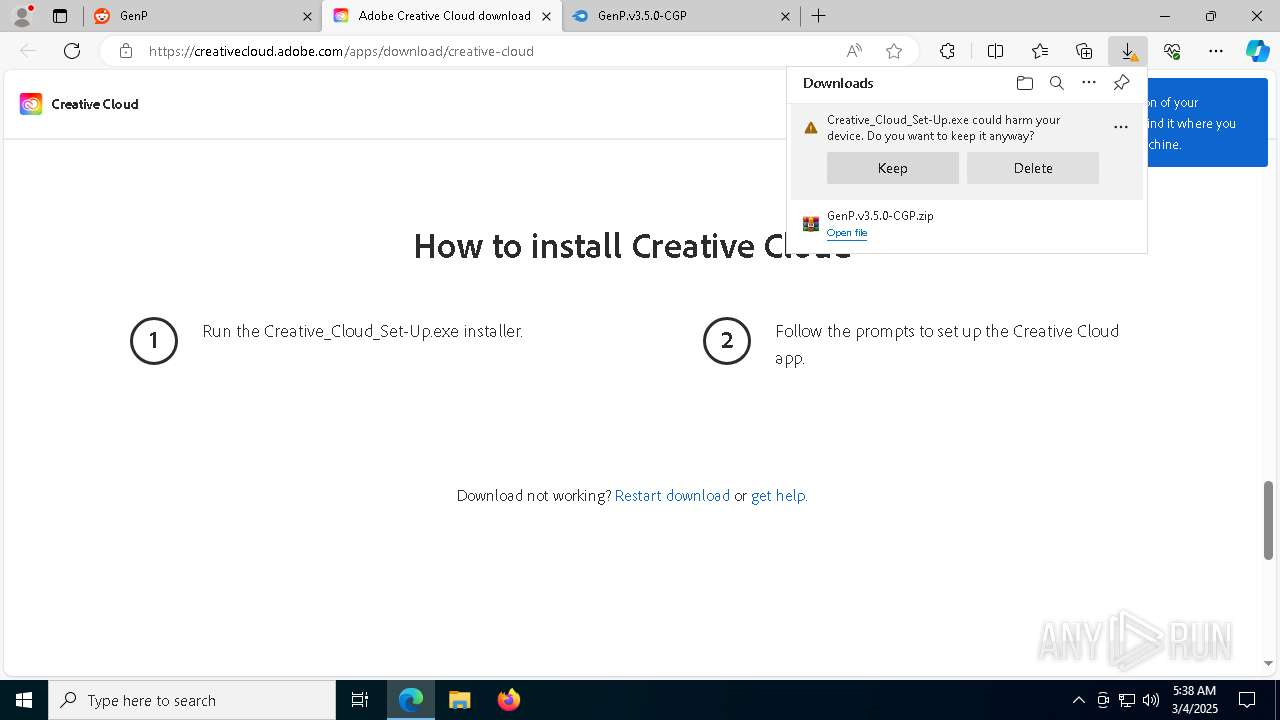Open network status tray icon
Viewport: 1280px width, 720px height.
(x=1127, y=700)
